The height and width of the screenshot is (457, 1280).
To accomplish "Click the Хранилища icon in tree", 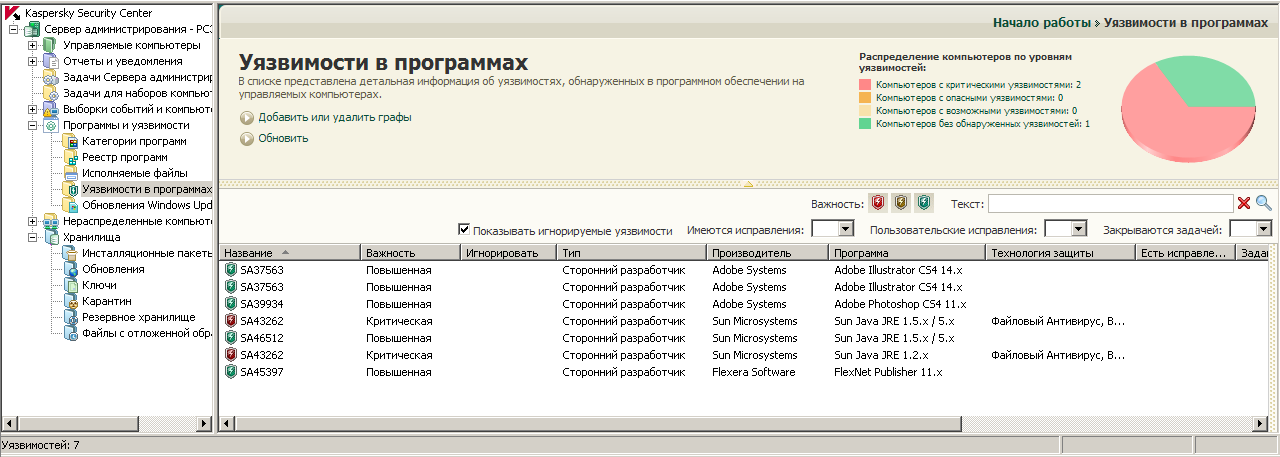I will (x=50, y=237).
